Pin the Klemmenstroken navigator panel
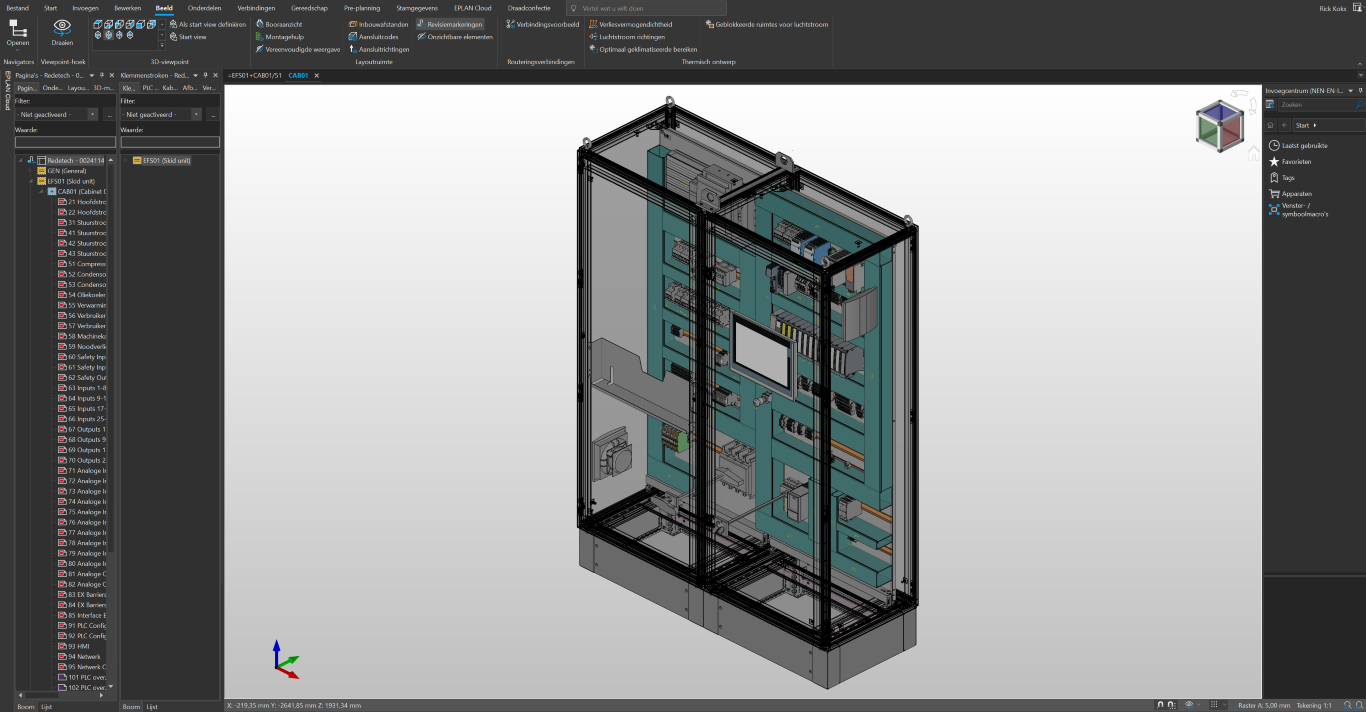Viewport: 1366px width, 712px height. pyautogui.click(x=207, y=75)
